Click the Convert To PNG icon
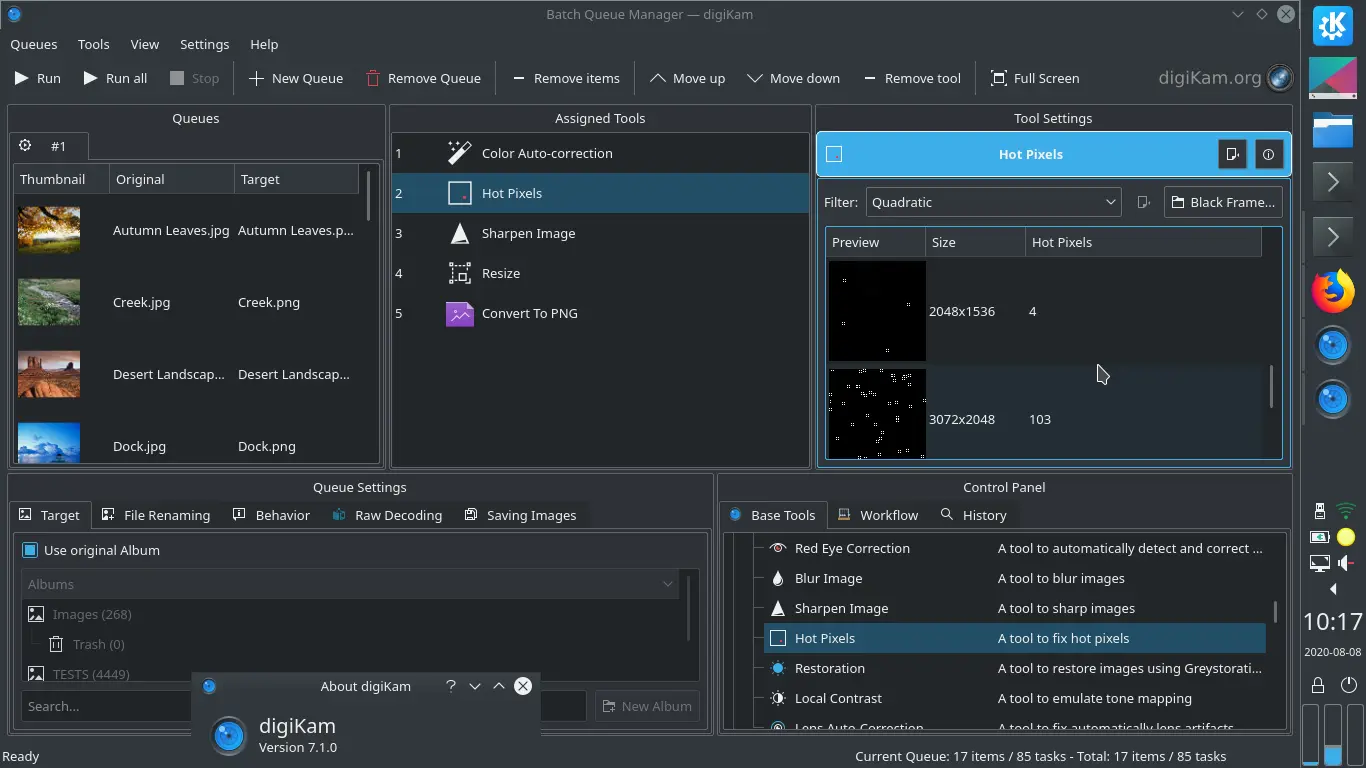1366x768 pixels. point(459,313)
